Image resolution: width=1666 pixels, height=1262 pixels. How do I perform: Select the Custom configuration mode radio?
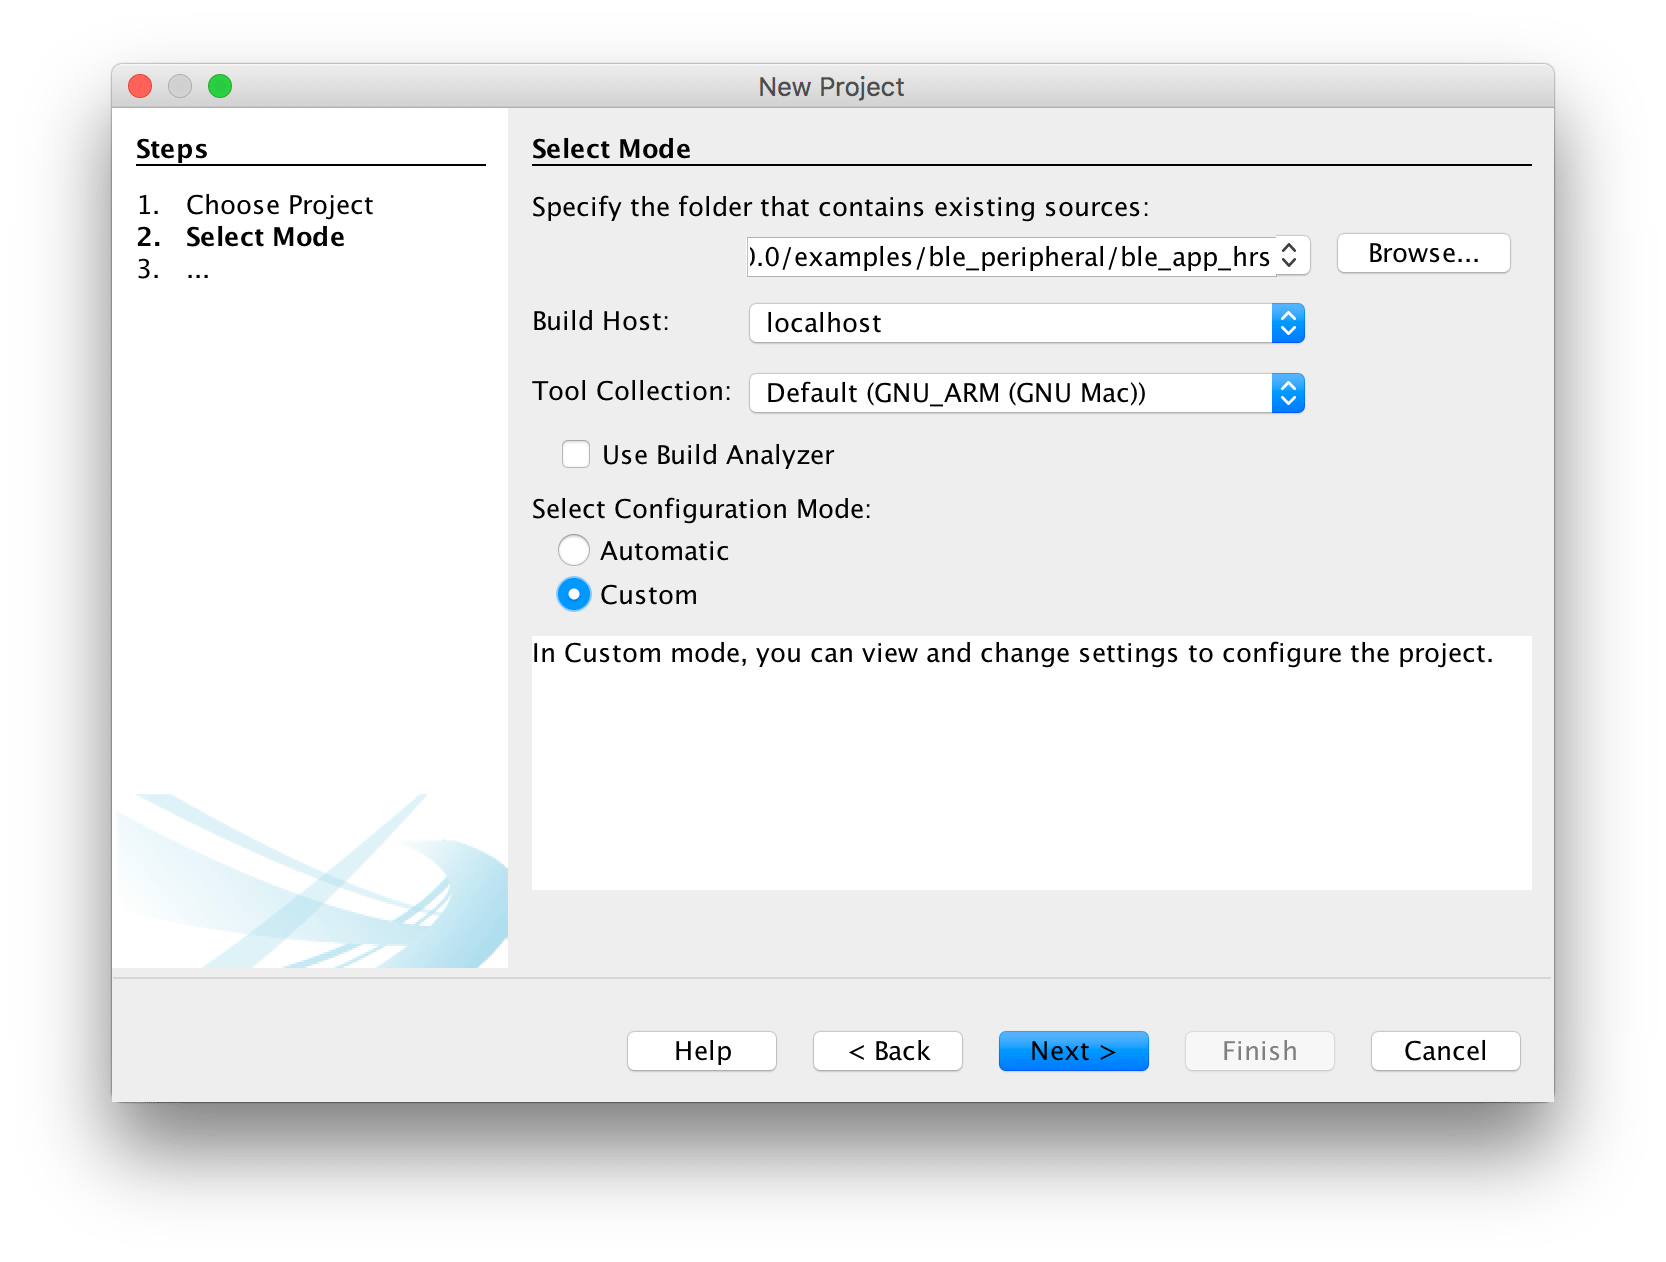(574, 595)
